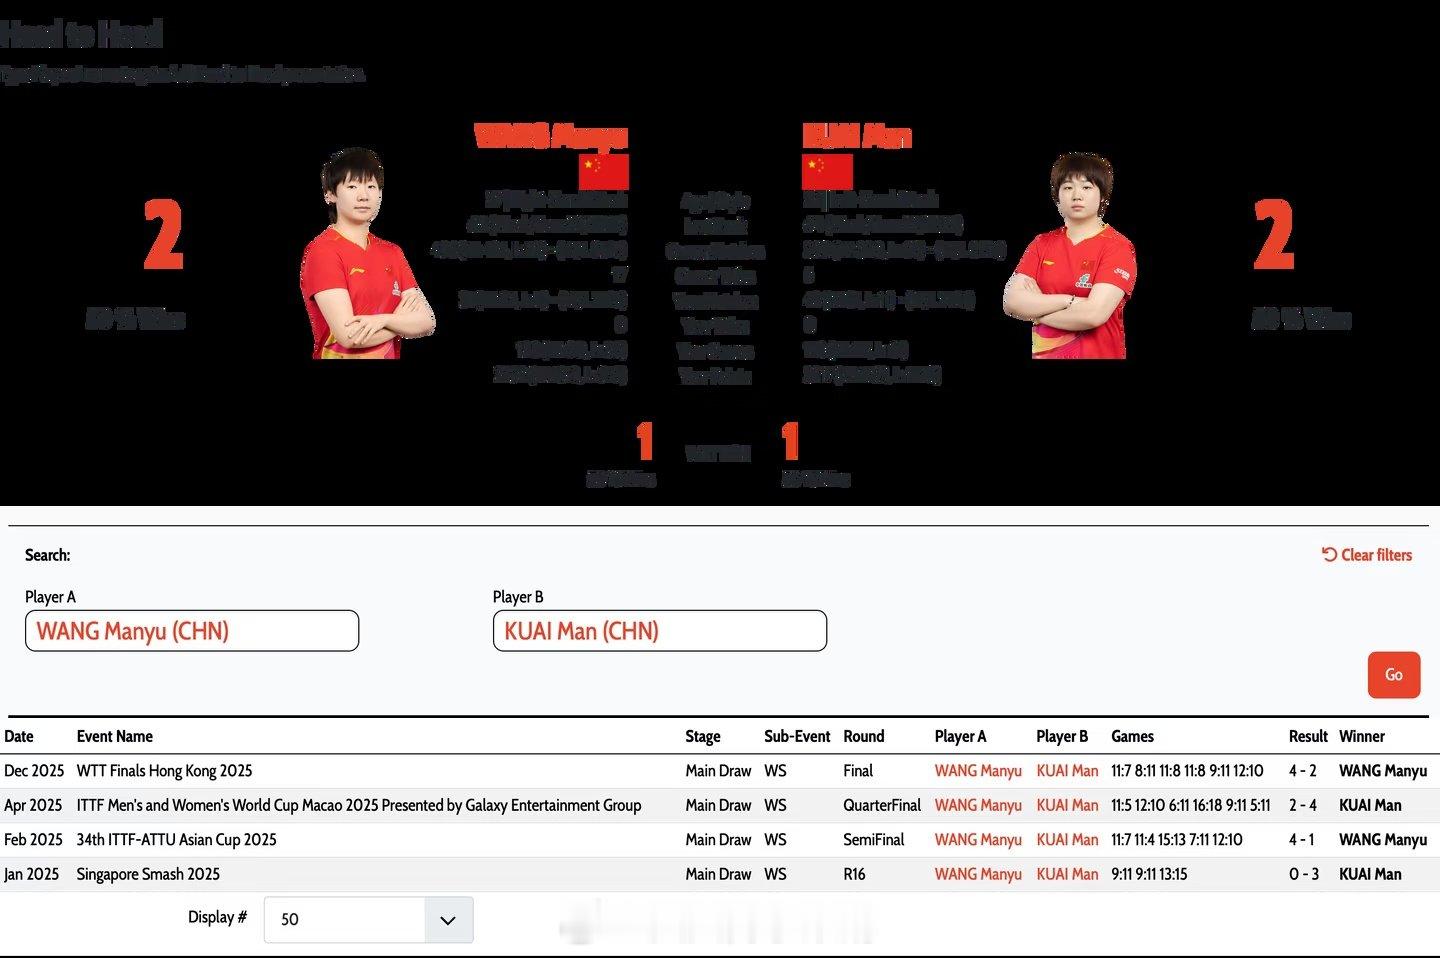Image resolution: width=1440 pixels, height=958 pixels.
Task: Click 'Main Draw' stage in the Singapore Smash row
Action: pyautogui.click(x=718, y=874)
